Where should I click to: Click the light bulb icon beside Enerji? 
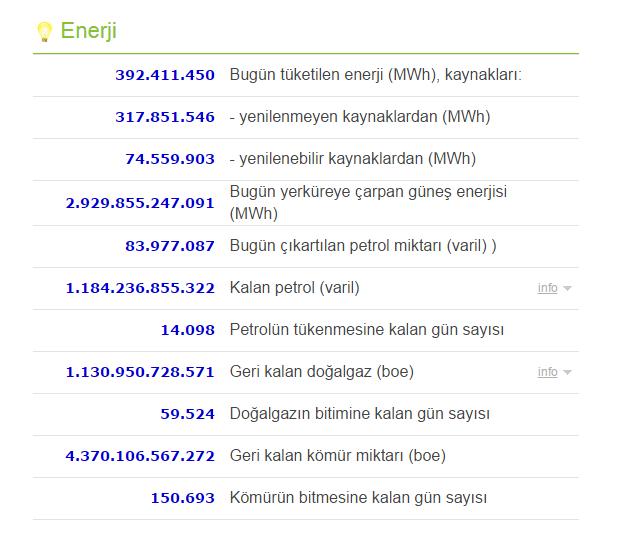(44, 32)
